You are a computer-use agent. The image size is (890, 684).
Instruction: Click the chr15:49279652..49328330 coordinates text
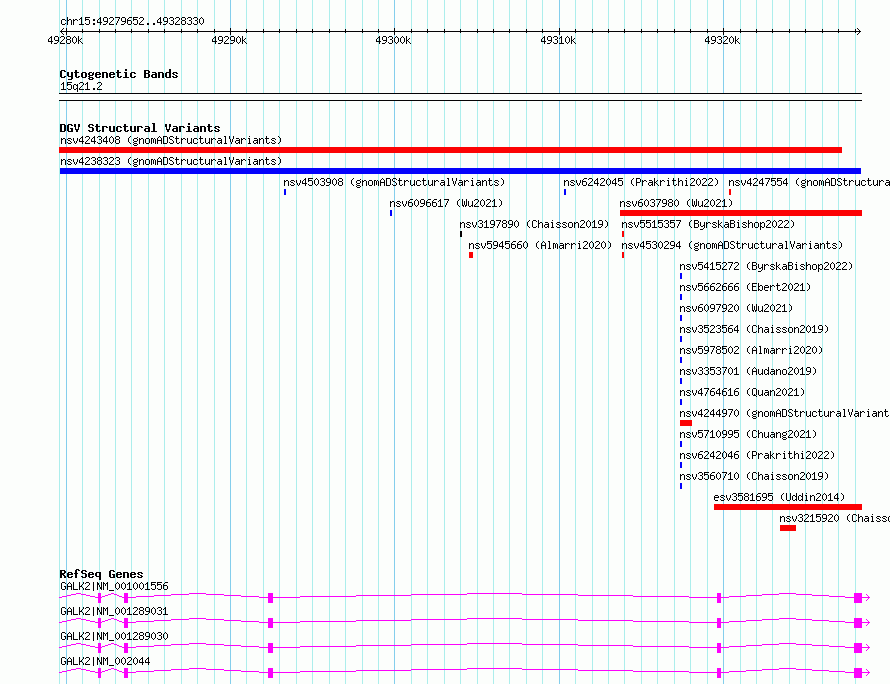132,21
